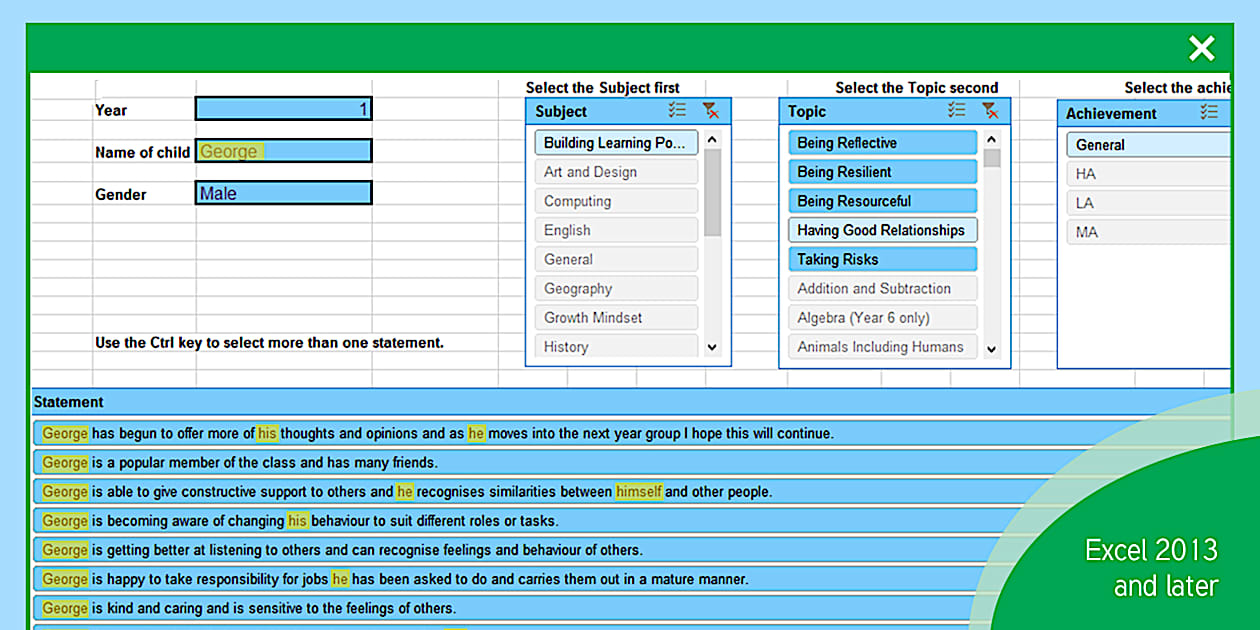Toggle the Having Good Relationships filter

point(881,230)
